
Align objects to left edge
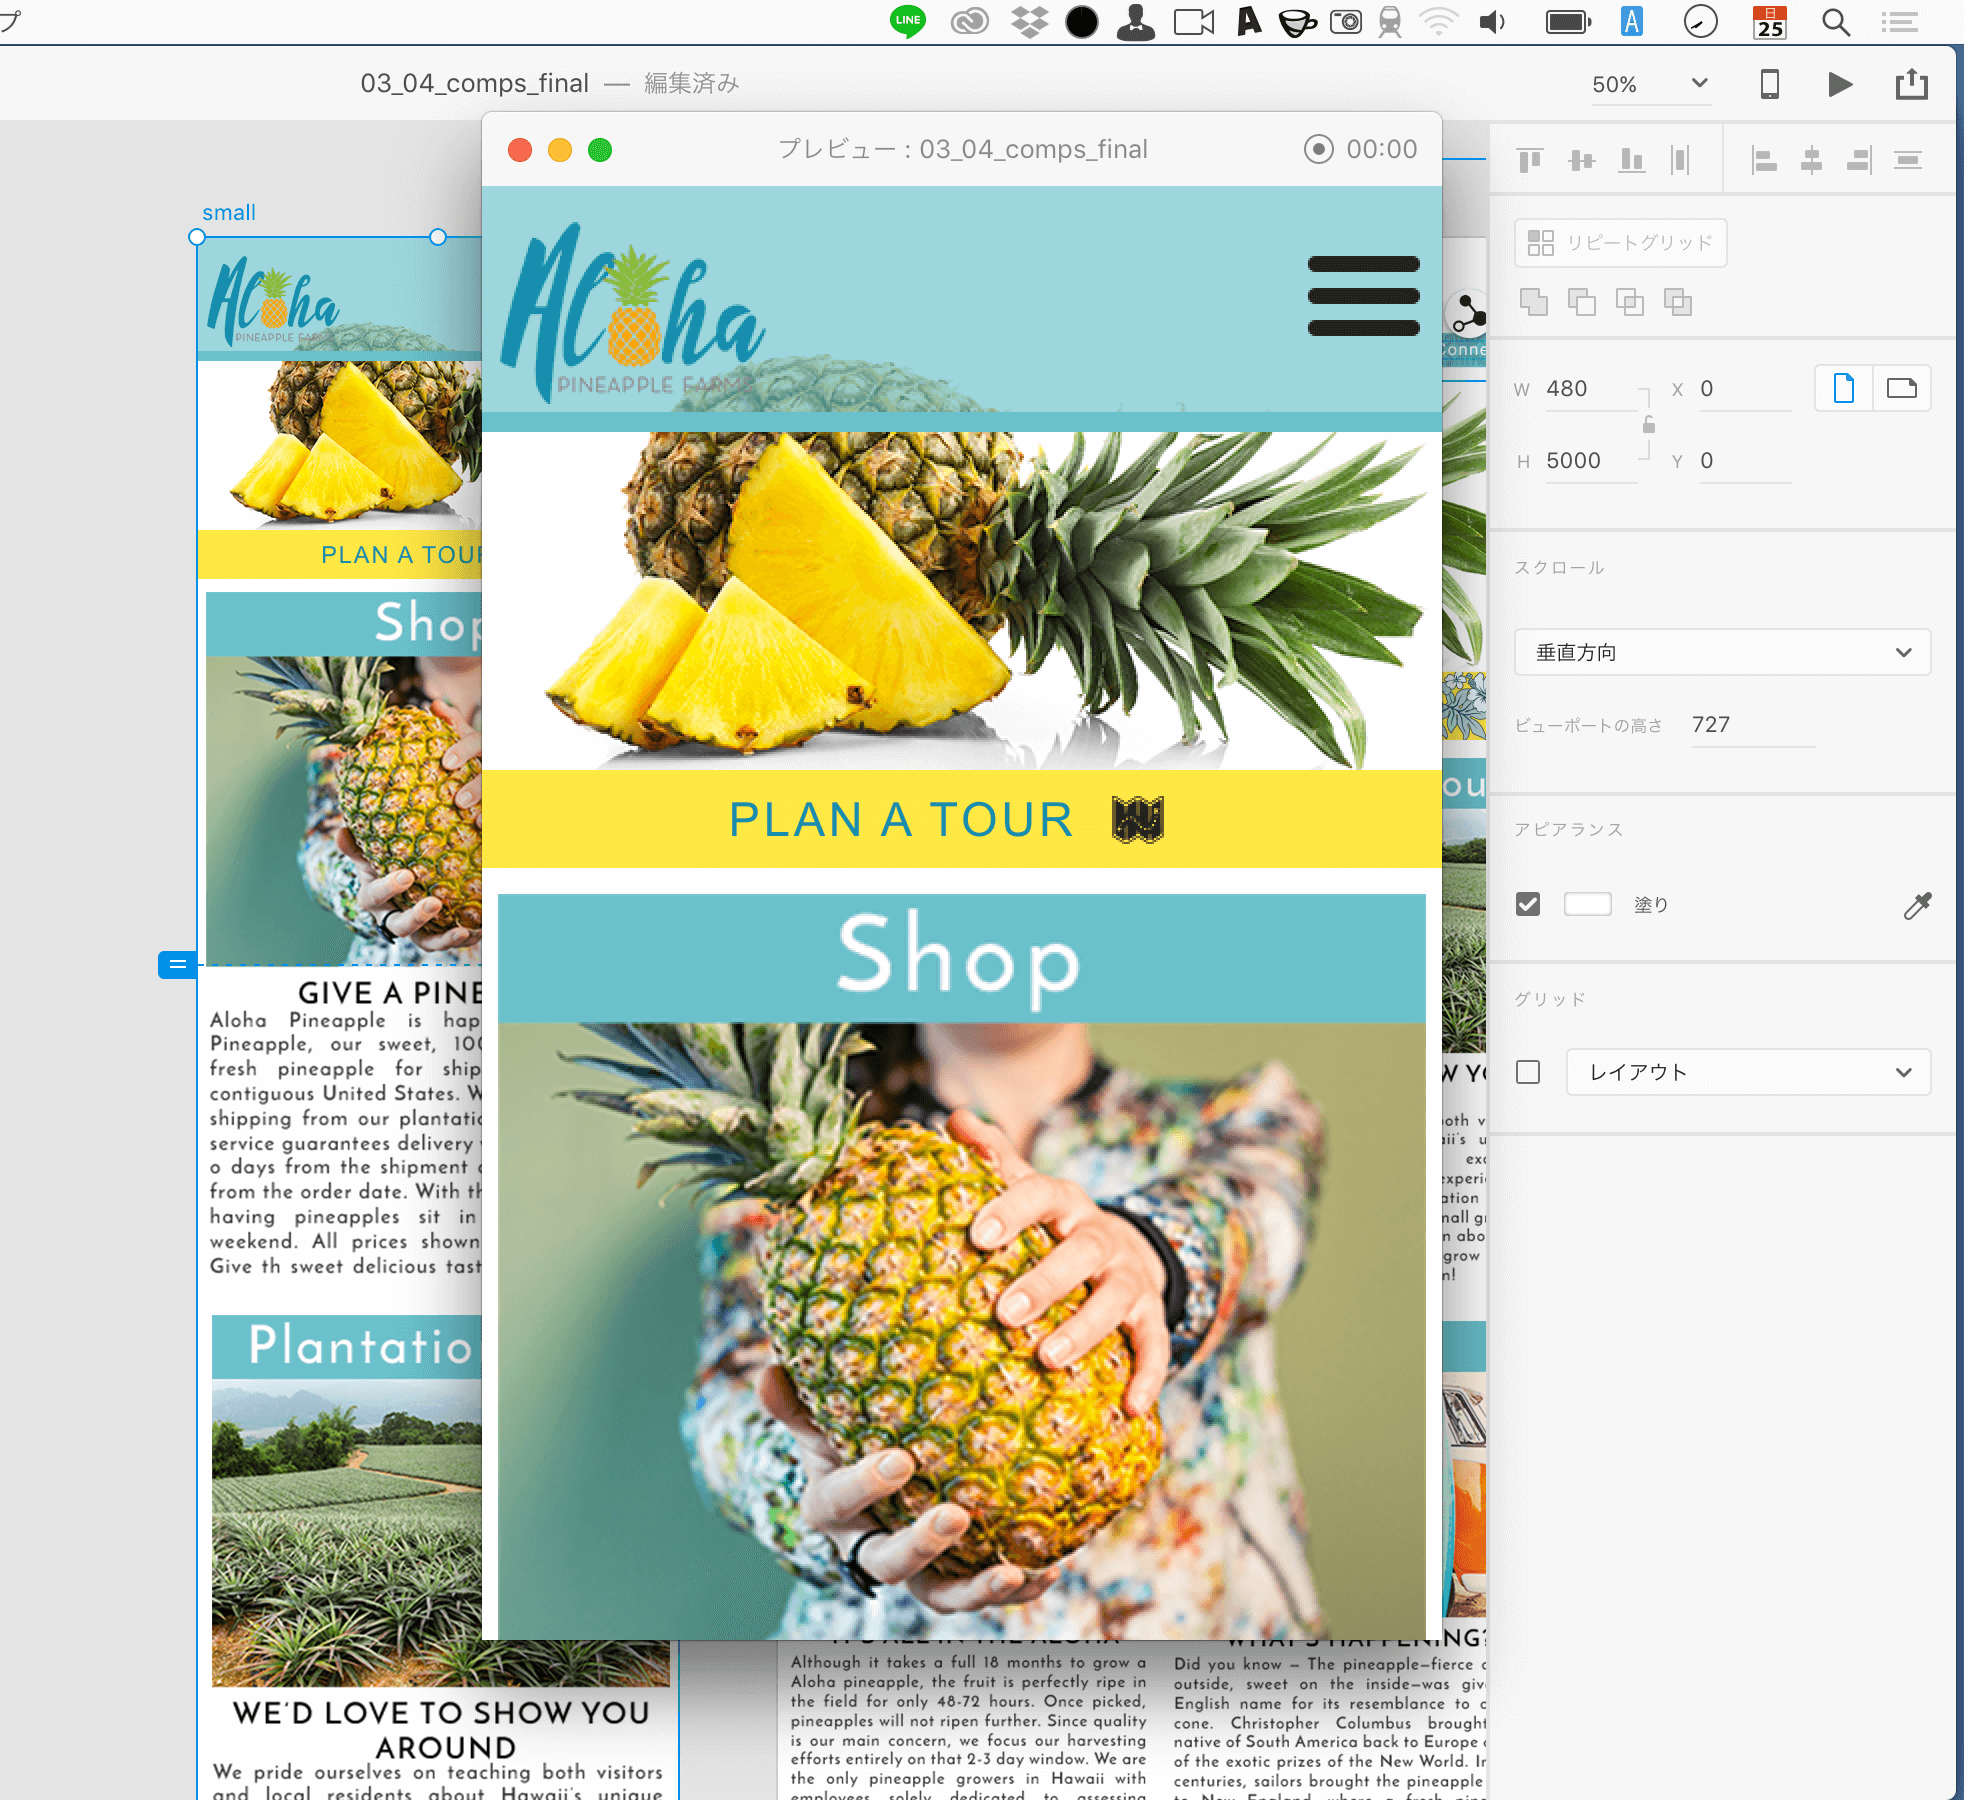(1764, 160)
